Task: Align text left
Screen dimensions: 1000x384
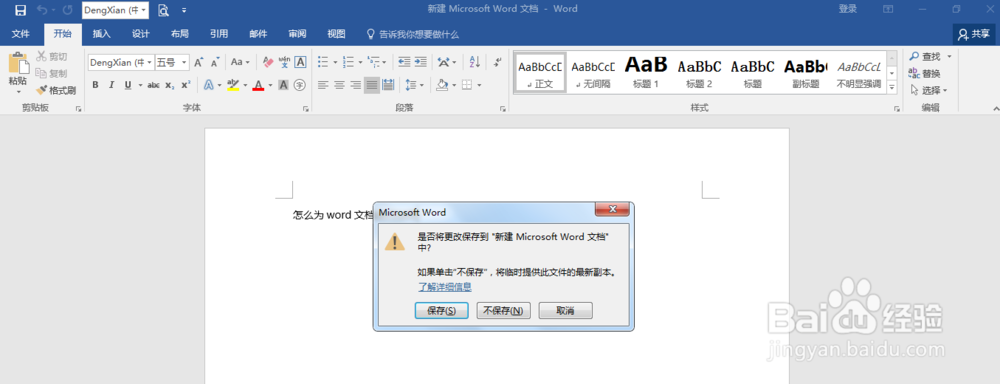Action: [323, 85]
